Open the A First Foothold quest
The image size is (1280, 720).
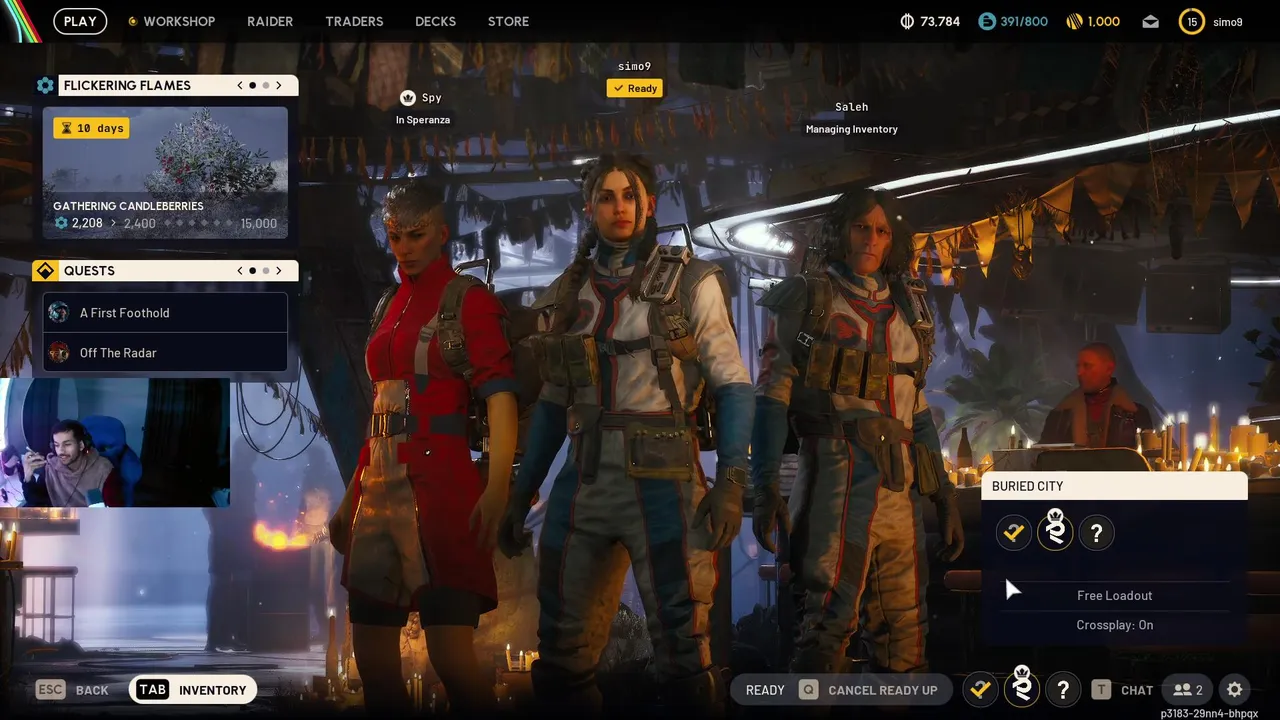click(165, 313)
